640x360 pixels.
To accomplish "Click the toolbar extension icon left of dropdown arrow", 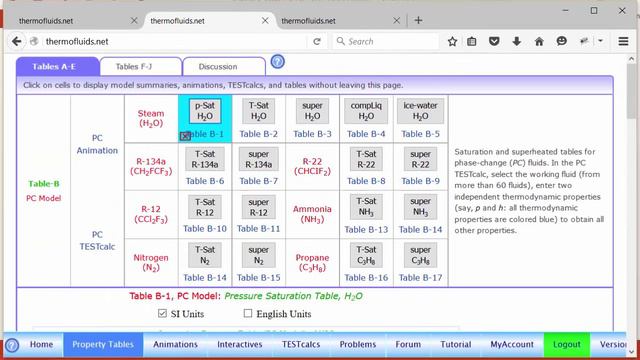I will (584, 41).
